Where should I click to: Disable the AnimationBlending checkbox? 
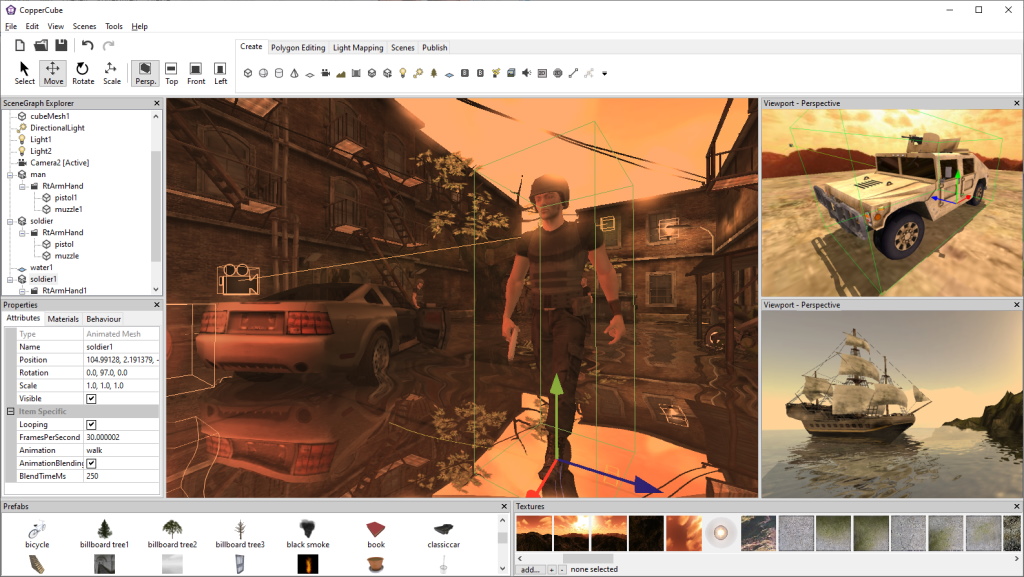[91, 463]
